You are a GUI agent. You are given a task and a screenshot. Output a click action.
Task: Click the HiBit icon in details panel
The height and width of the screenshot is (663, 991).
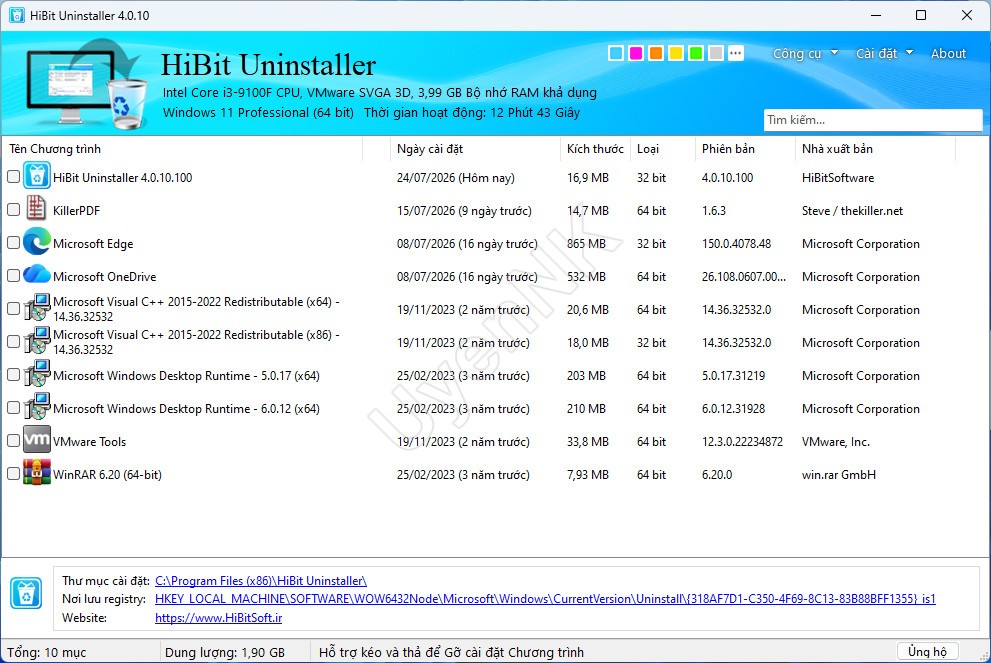(x=26, y=593)
